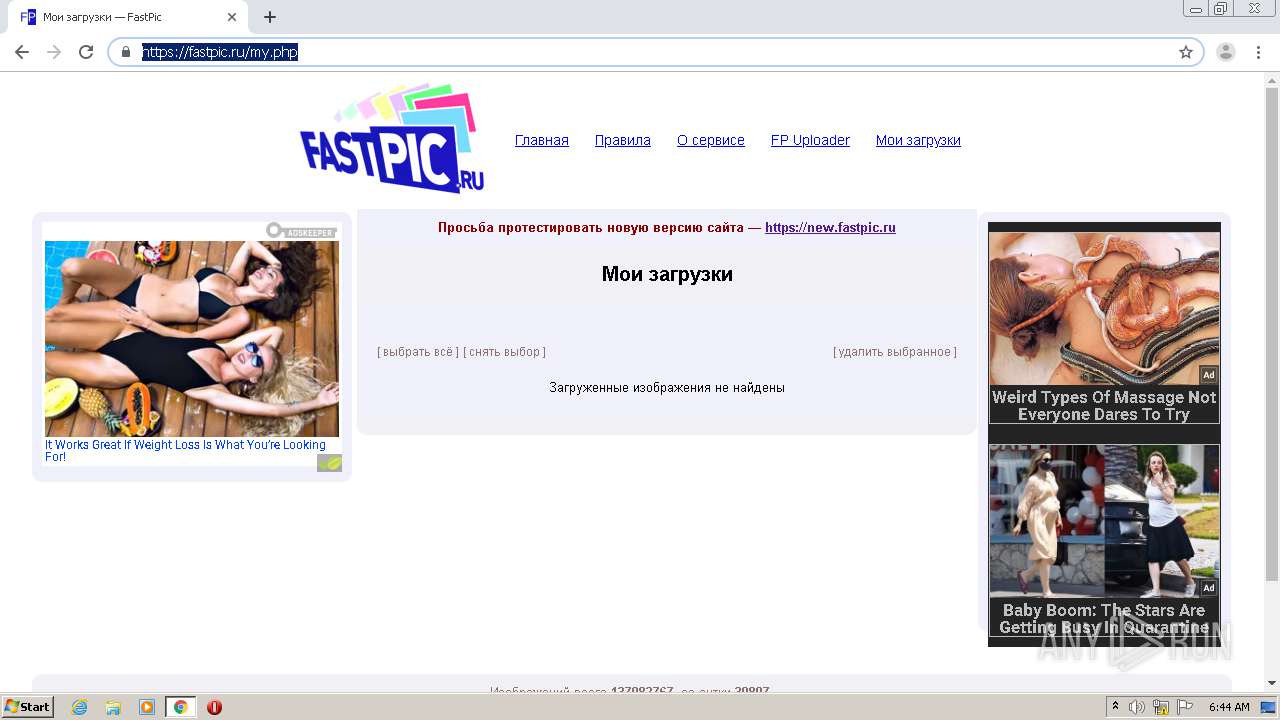Click the Show desktop tray icon
Image resolution: width=1280 pixels, height=720 pixels.
click(1268, 707)
